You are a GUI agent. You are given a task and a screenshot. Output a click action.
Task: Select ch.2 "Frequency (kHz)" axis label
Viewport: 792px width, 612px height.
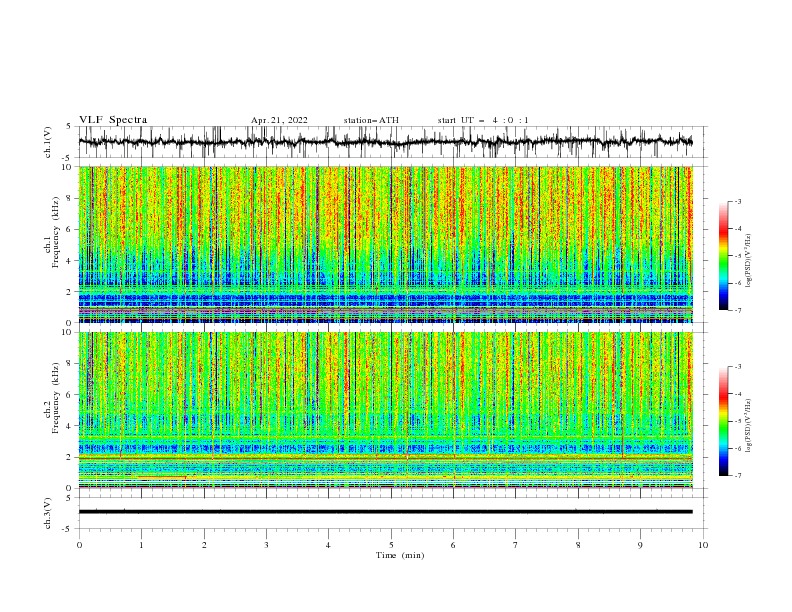55,398
